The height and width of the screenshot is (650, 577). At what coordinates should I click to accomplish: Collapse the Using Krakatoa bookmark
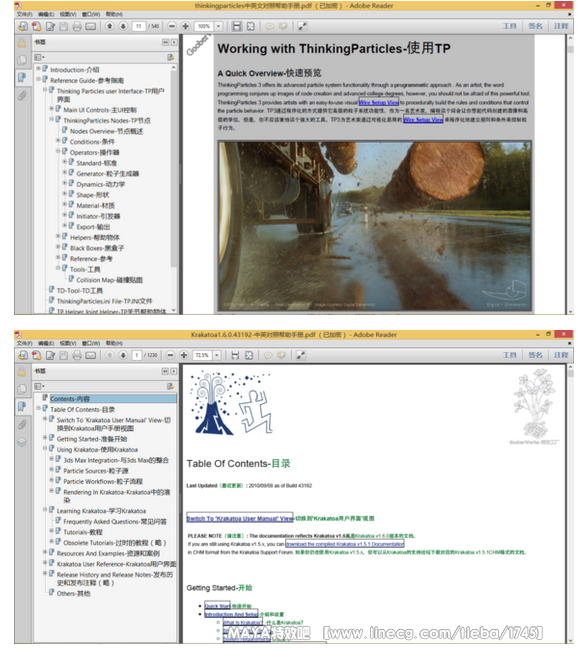pos(45,449)
